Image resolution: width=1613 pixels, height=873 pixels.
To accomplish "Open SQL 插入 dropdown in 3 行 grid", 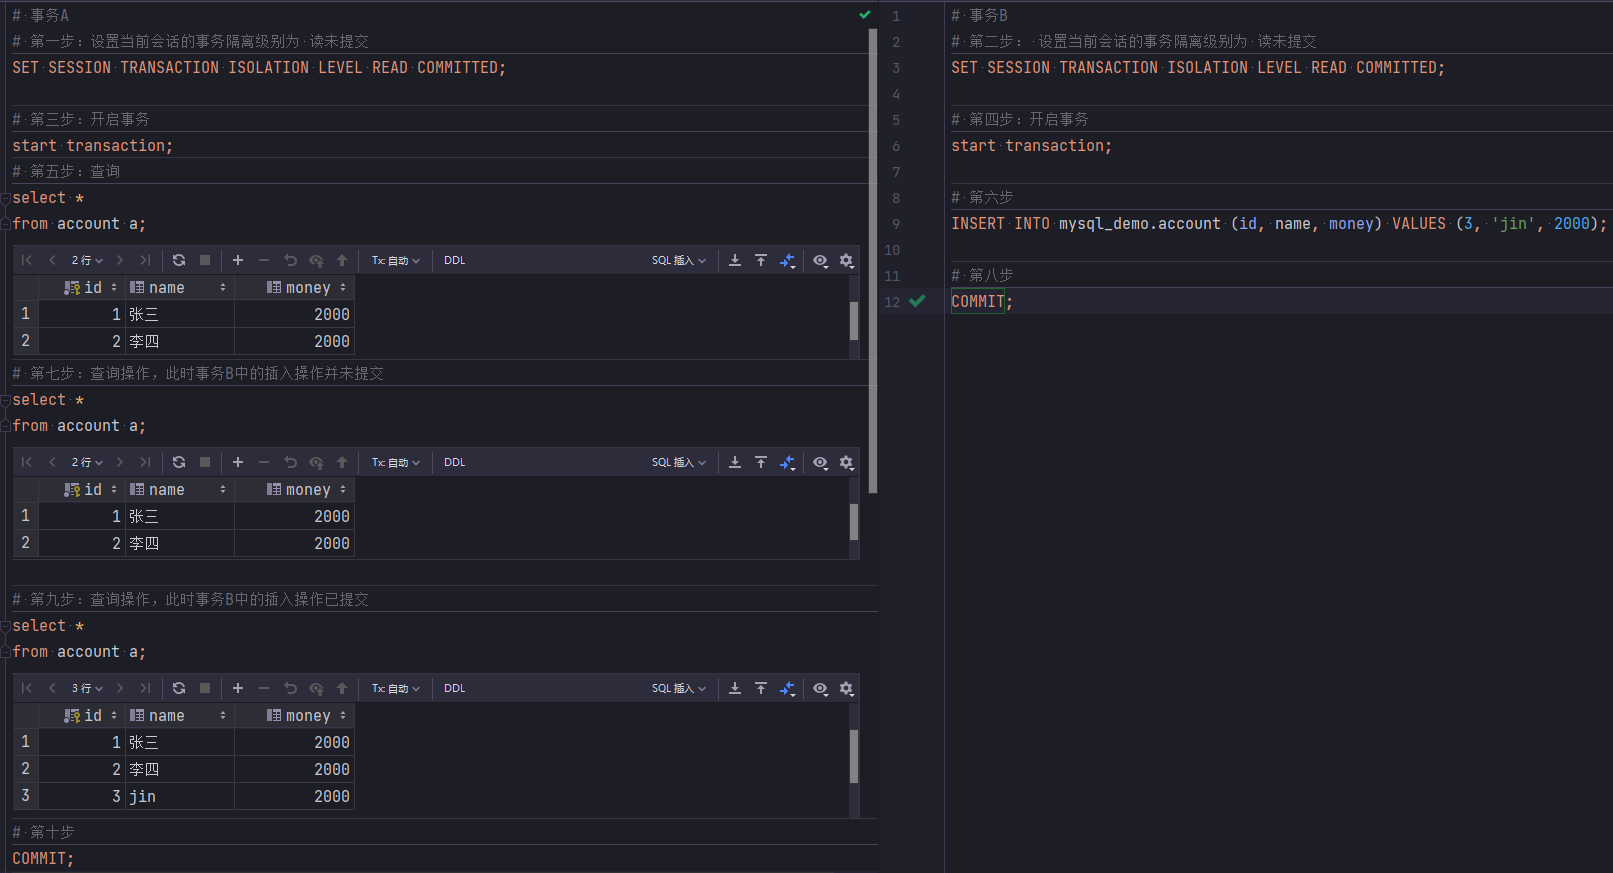I will [679, 688].
